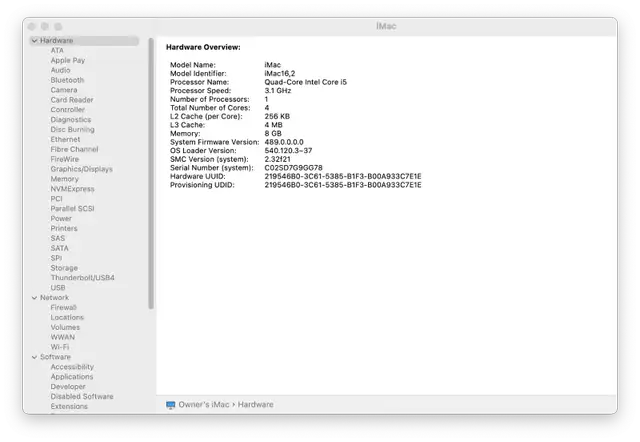Viewport: 640px width, 442px height.
Task: Select Thunderbolt/USB4 in the sidebar
Action: click(82, 278)
